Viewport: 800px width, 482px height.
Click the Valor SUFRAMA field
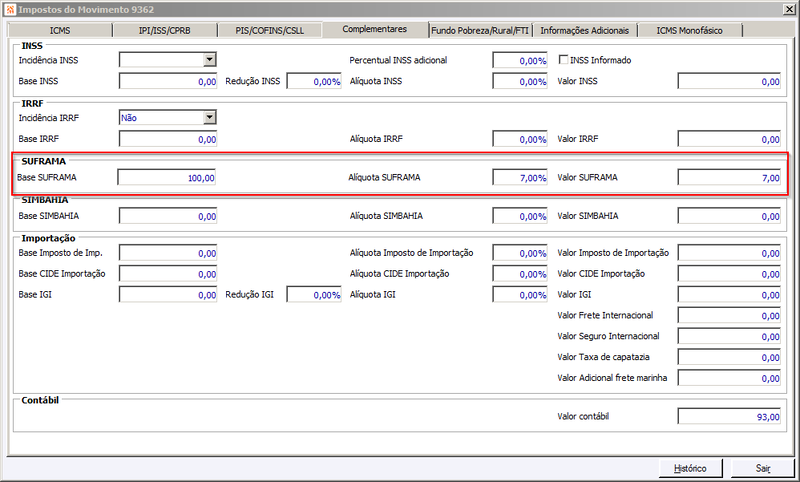(x=729, y=177)
